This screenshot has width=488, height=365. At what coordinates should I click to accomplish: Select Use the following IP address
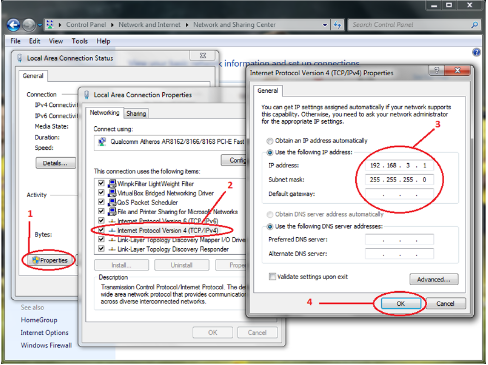click(270, 152)
